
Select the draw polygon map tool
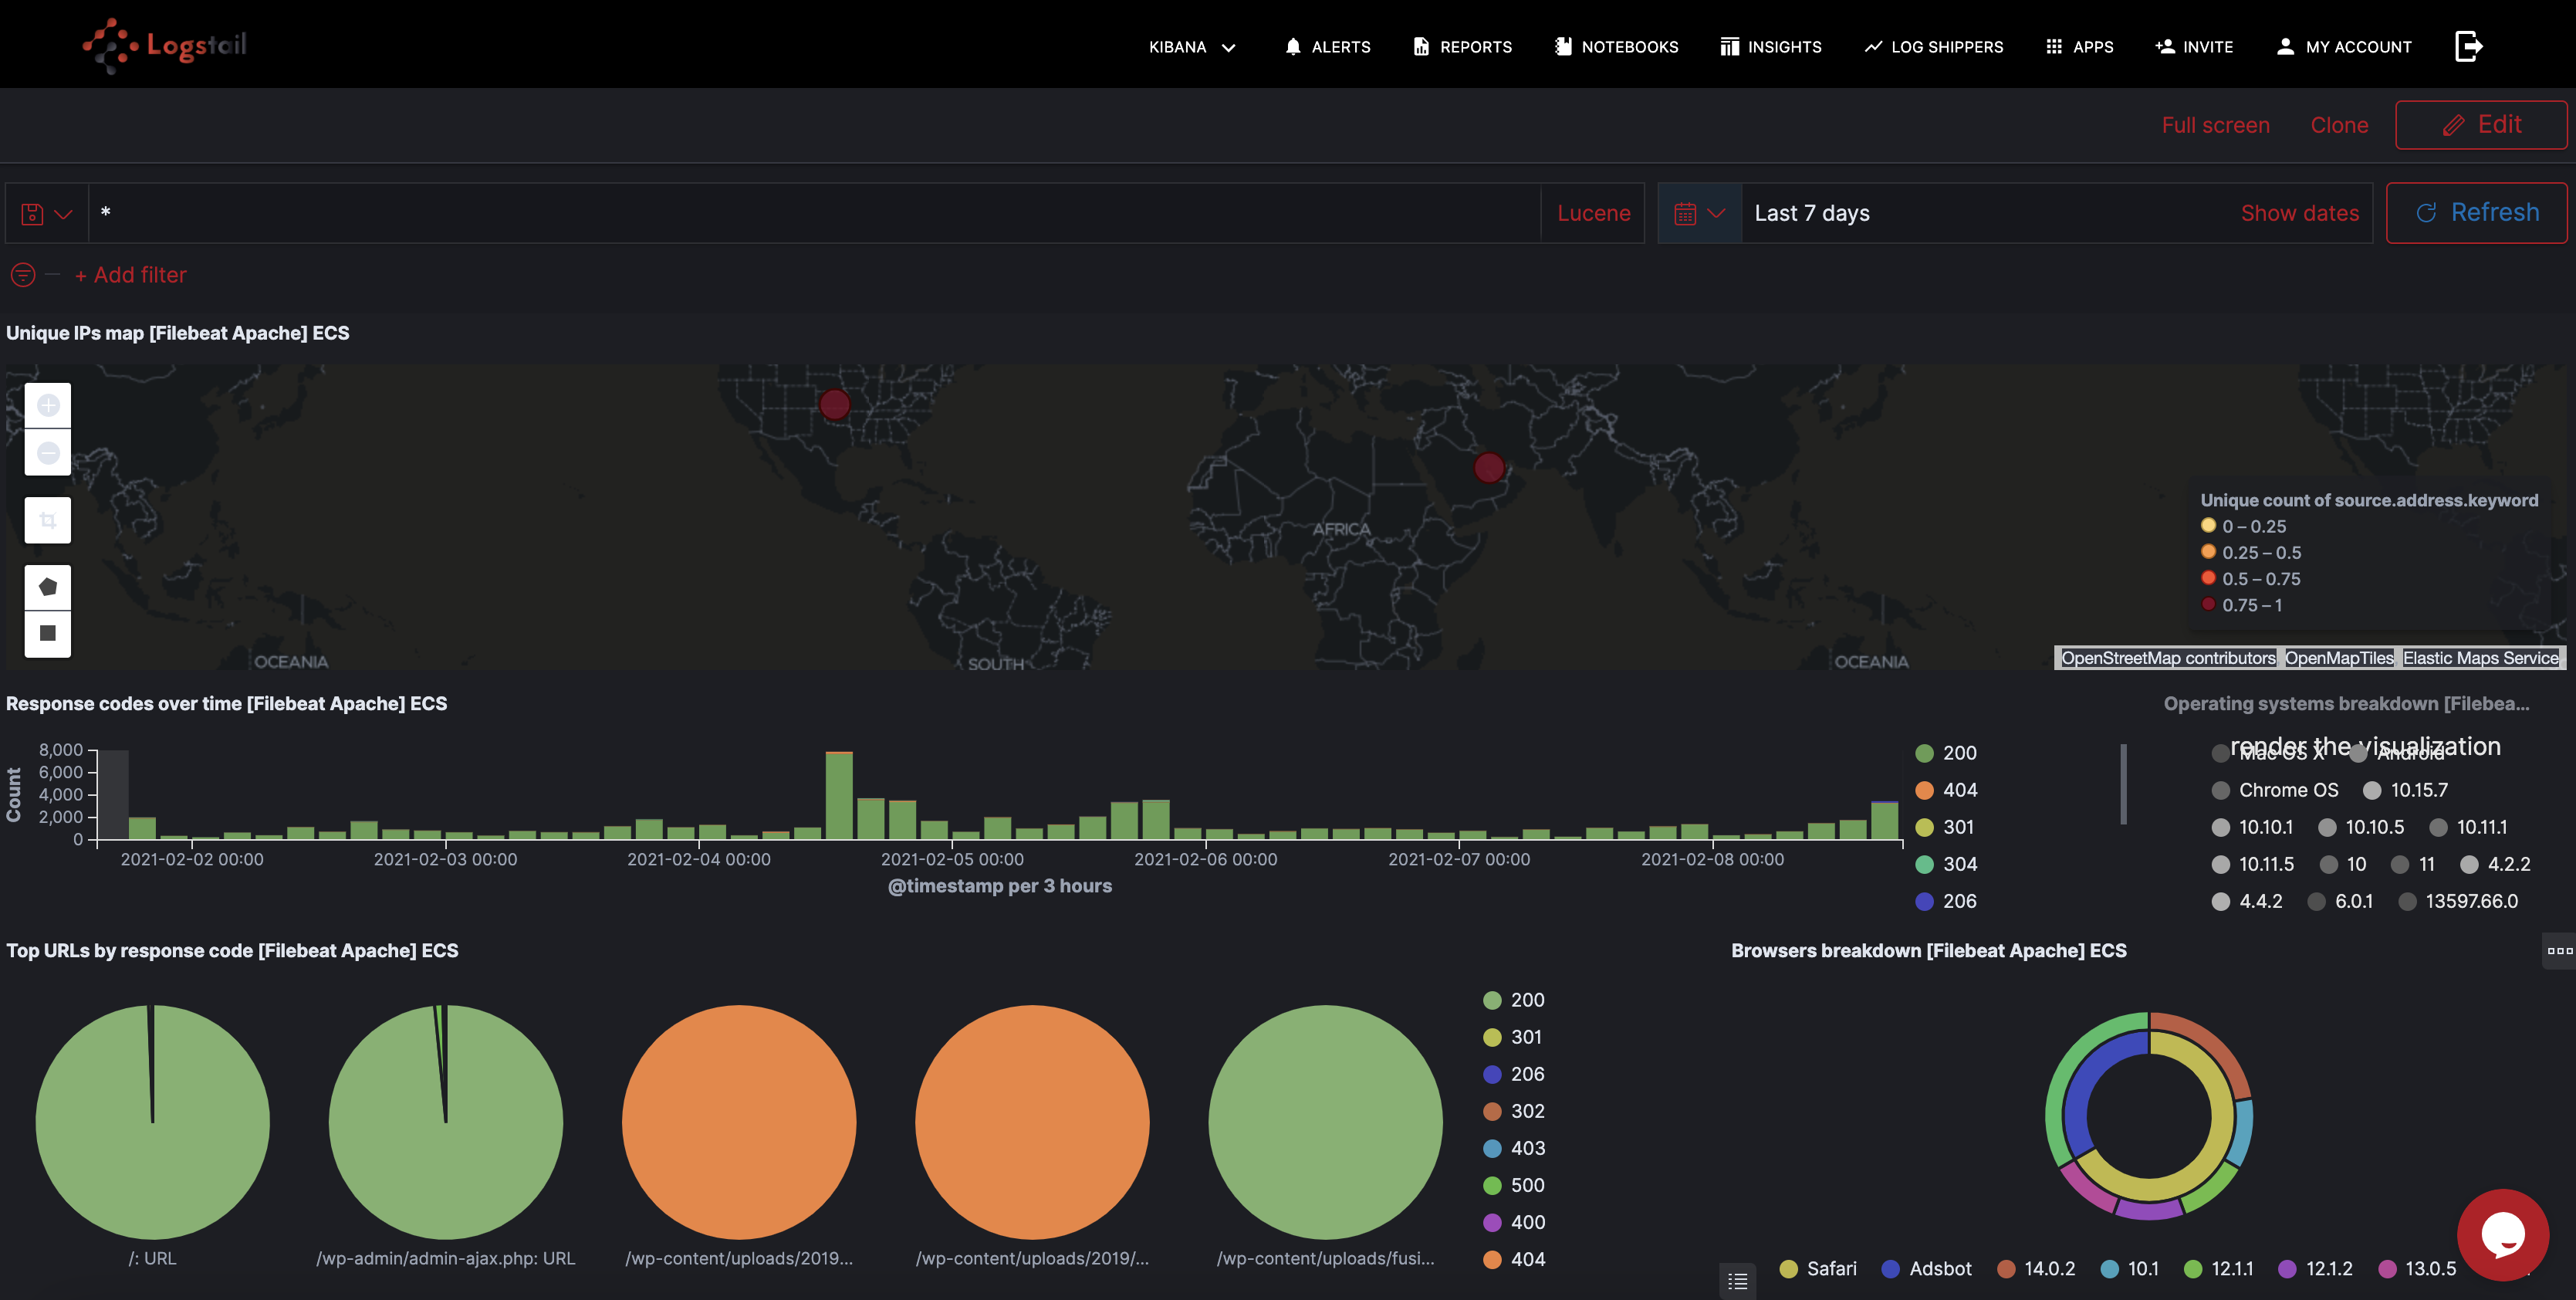[48, 587]
